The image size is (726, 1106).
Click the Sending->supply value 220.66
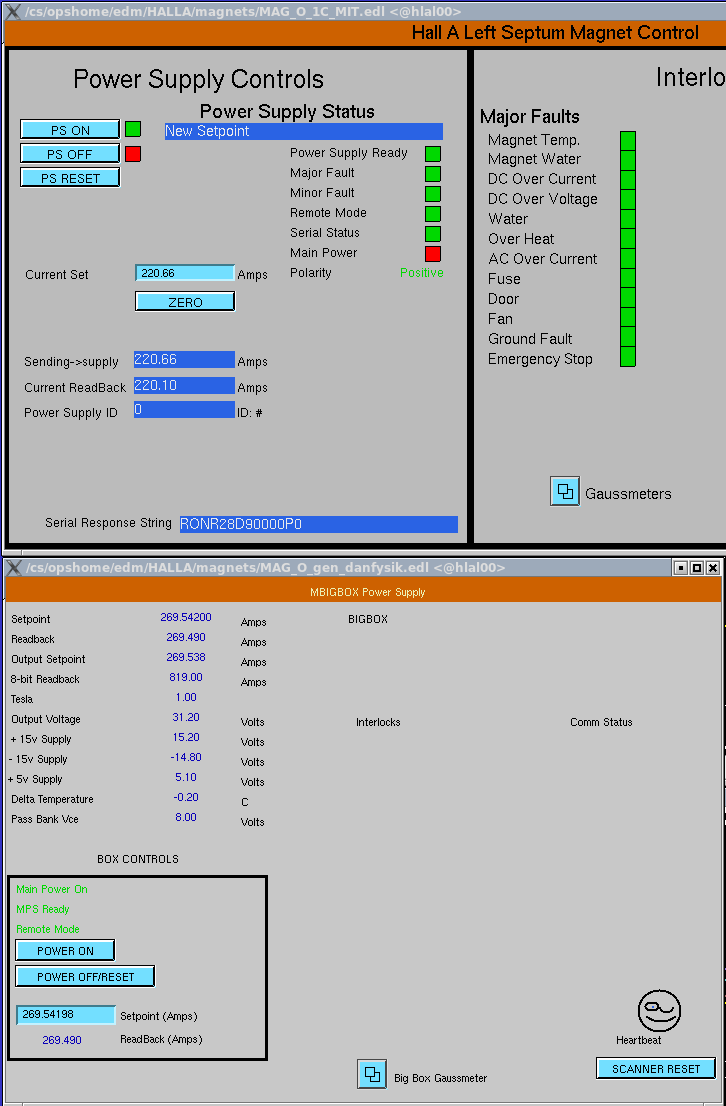[x=184, y=360]
